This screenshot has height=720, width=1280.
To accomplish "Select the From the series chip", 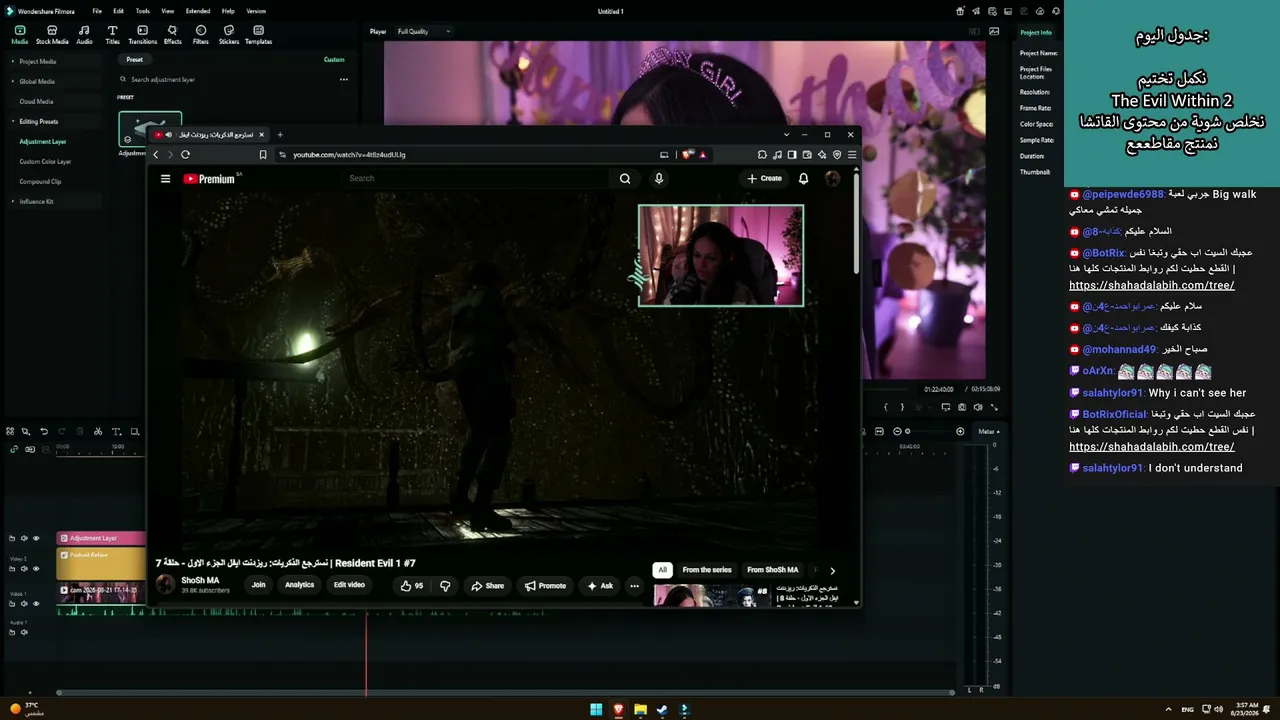I will 707,570.
